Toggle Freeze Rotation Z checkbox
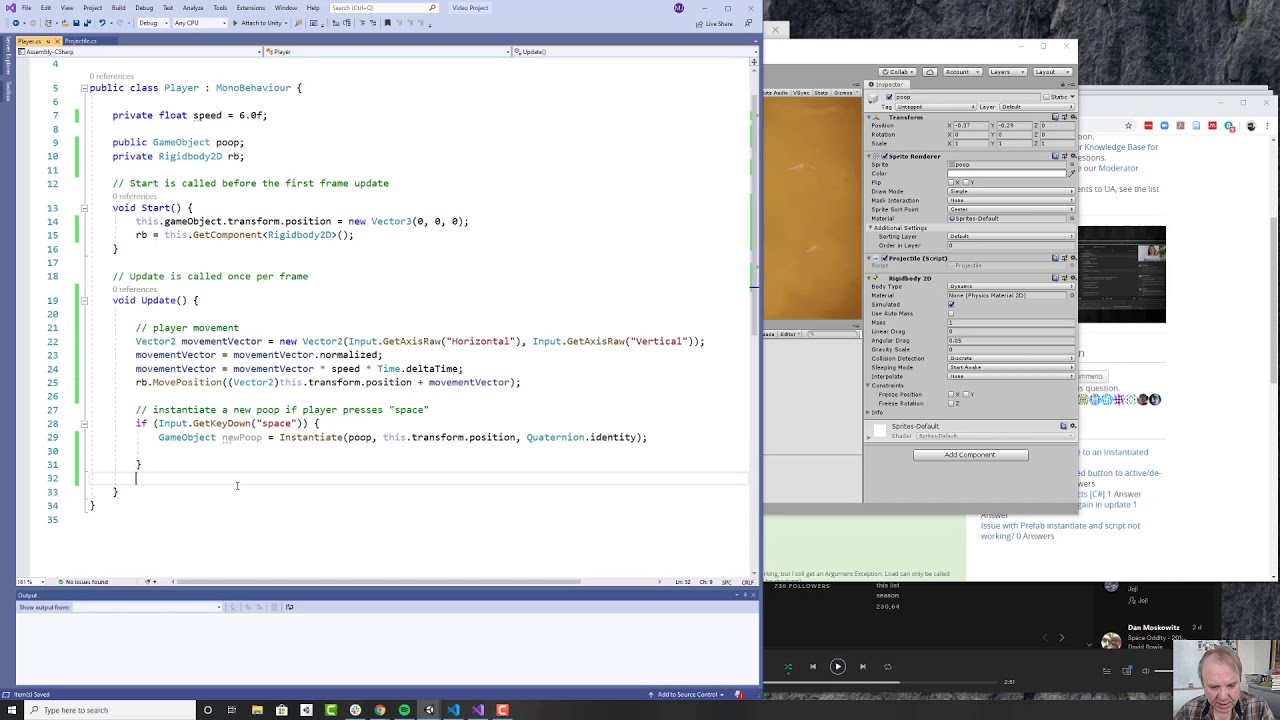 pyautogui.click(x=951, y=403)
